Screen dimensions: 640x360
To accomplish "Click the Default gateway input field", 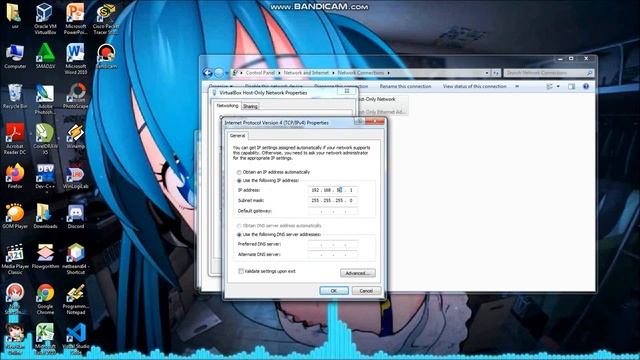I will [x=333, y=211].
